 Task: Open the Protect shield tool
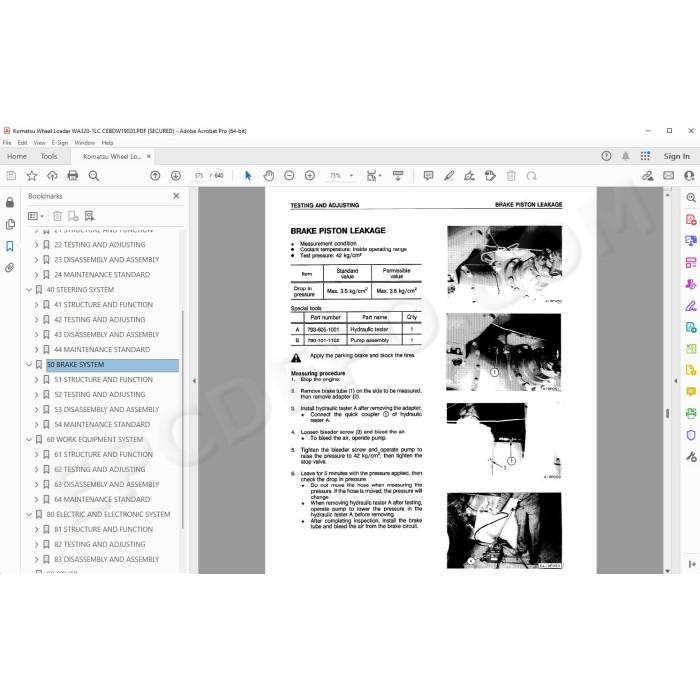pos(691,435)
